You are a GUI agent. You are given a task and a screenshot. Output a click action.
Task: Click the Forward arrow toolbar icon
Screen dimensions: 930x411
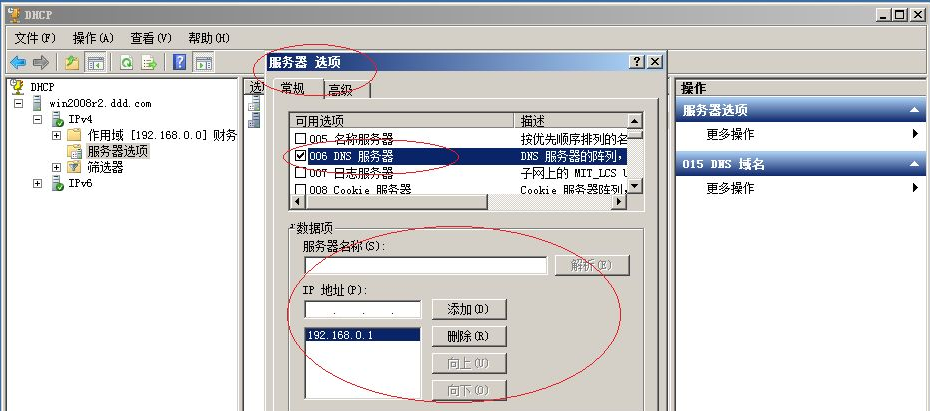tap(40, 62)
